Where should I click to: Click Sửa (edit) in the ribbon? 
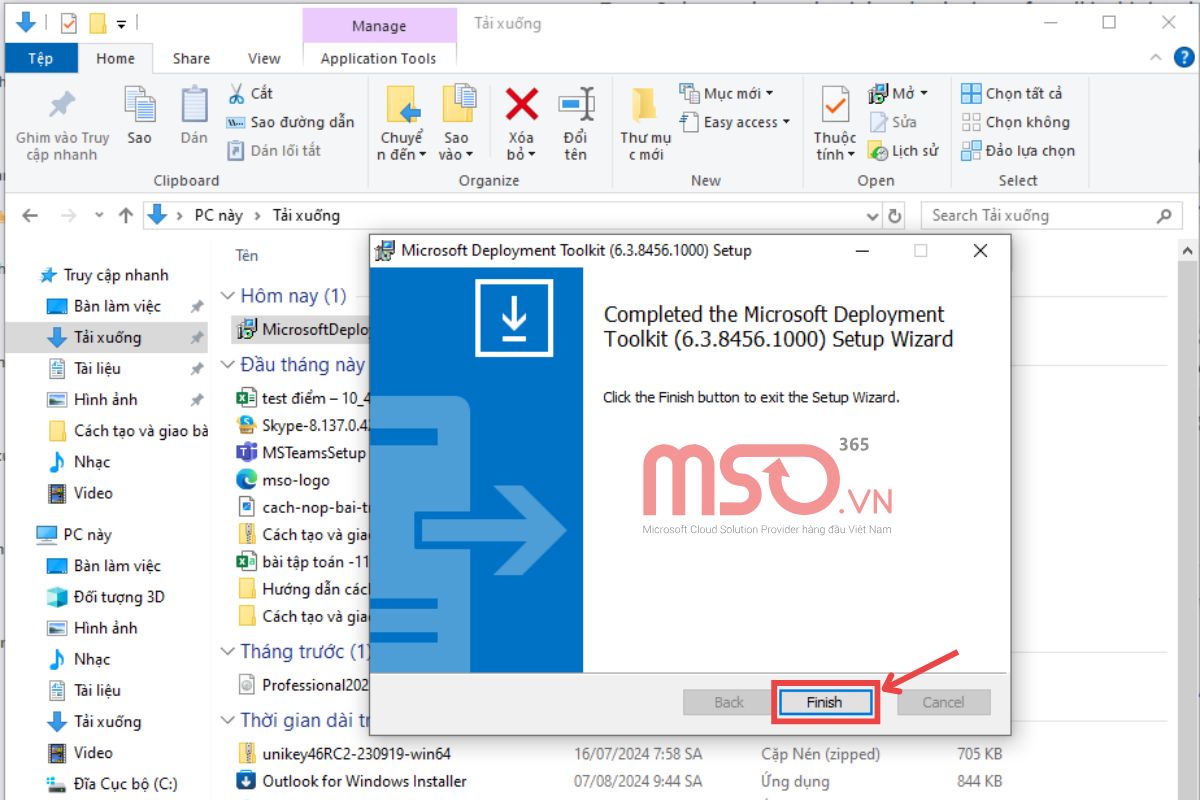coord(892,122)
